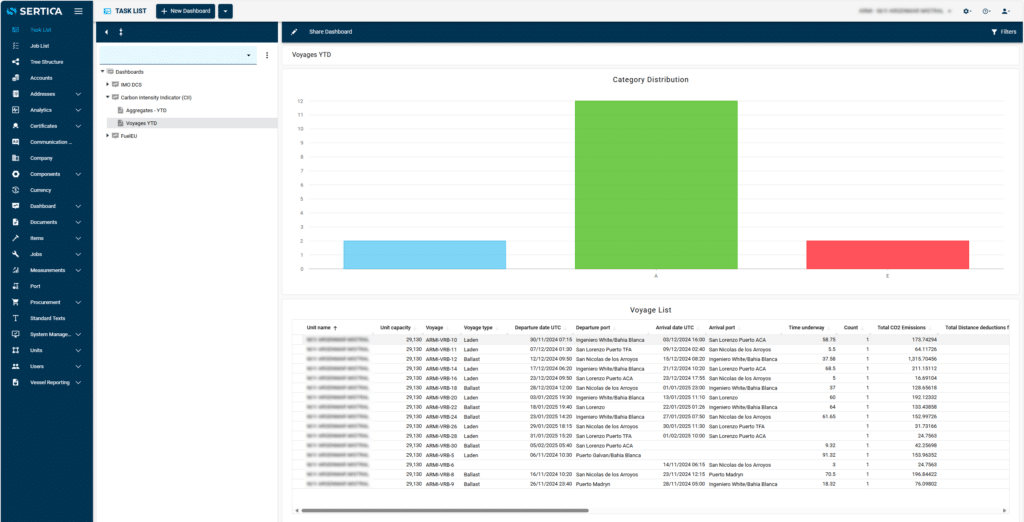Collapse the dashboard tree panel arrow
The image size is (1024, 522).
pos(106,32)
